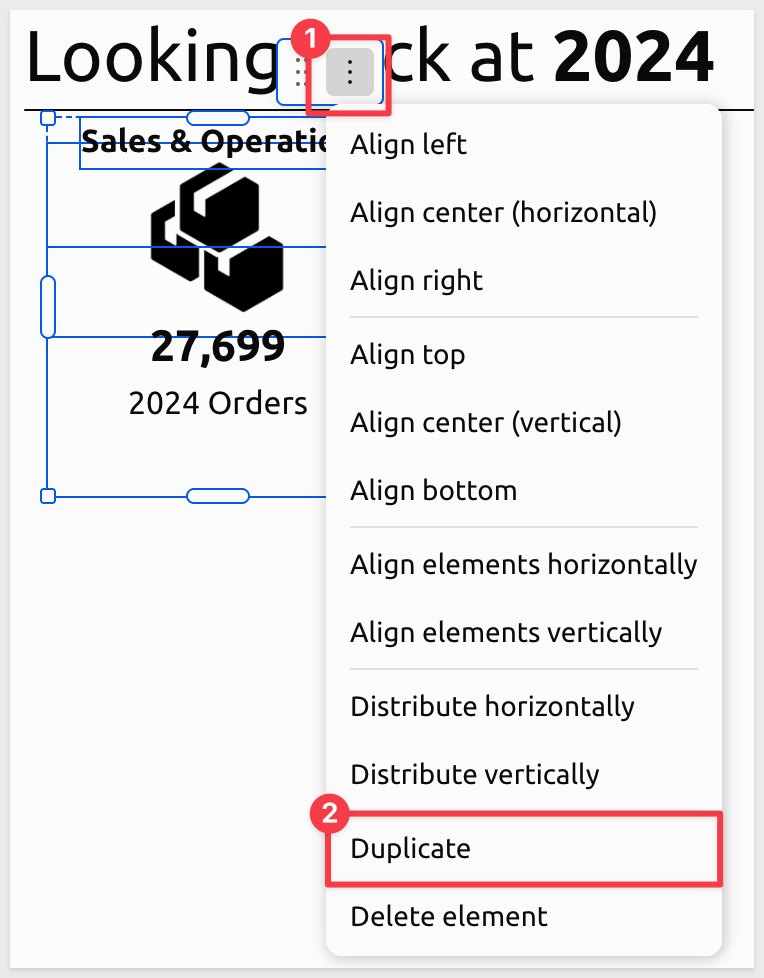
Task: Click the three-dot more options button
Action: [349, 72]
